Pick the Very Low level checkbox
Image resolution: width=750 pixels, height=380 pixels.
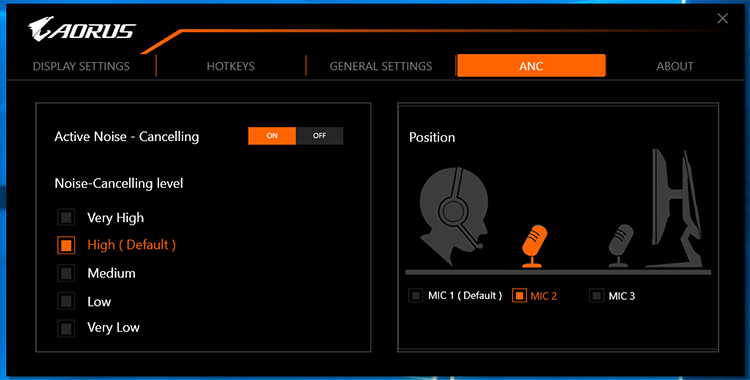coord(66,328)
